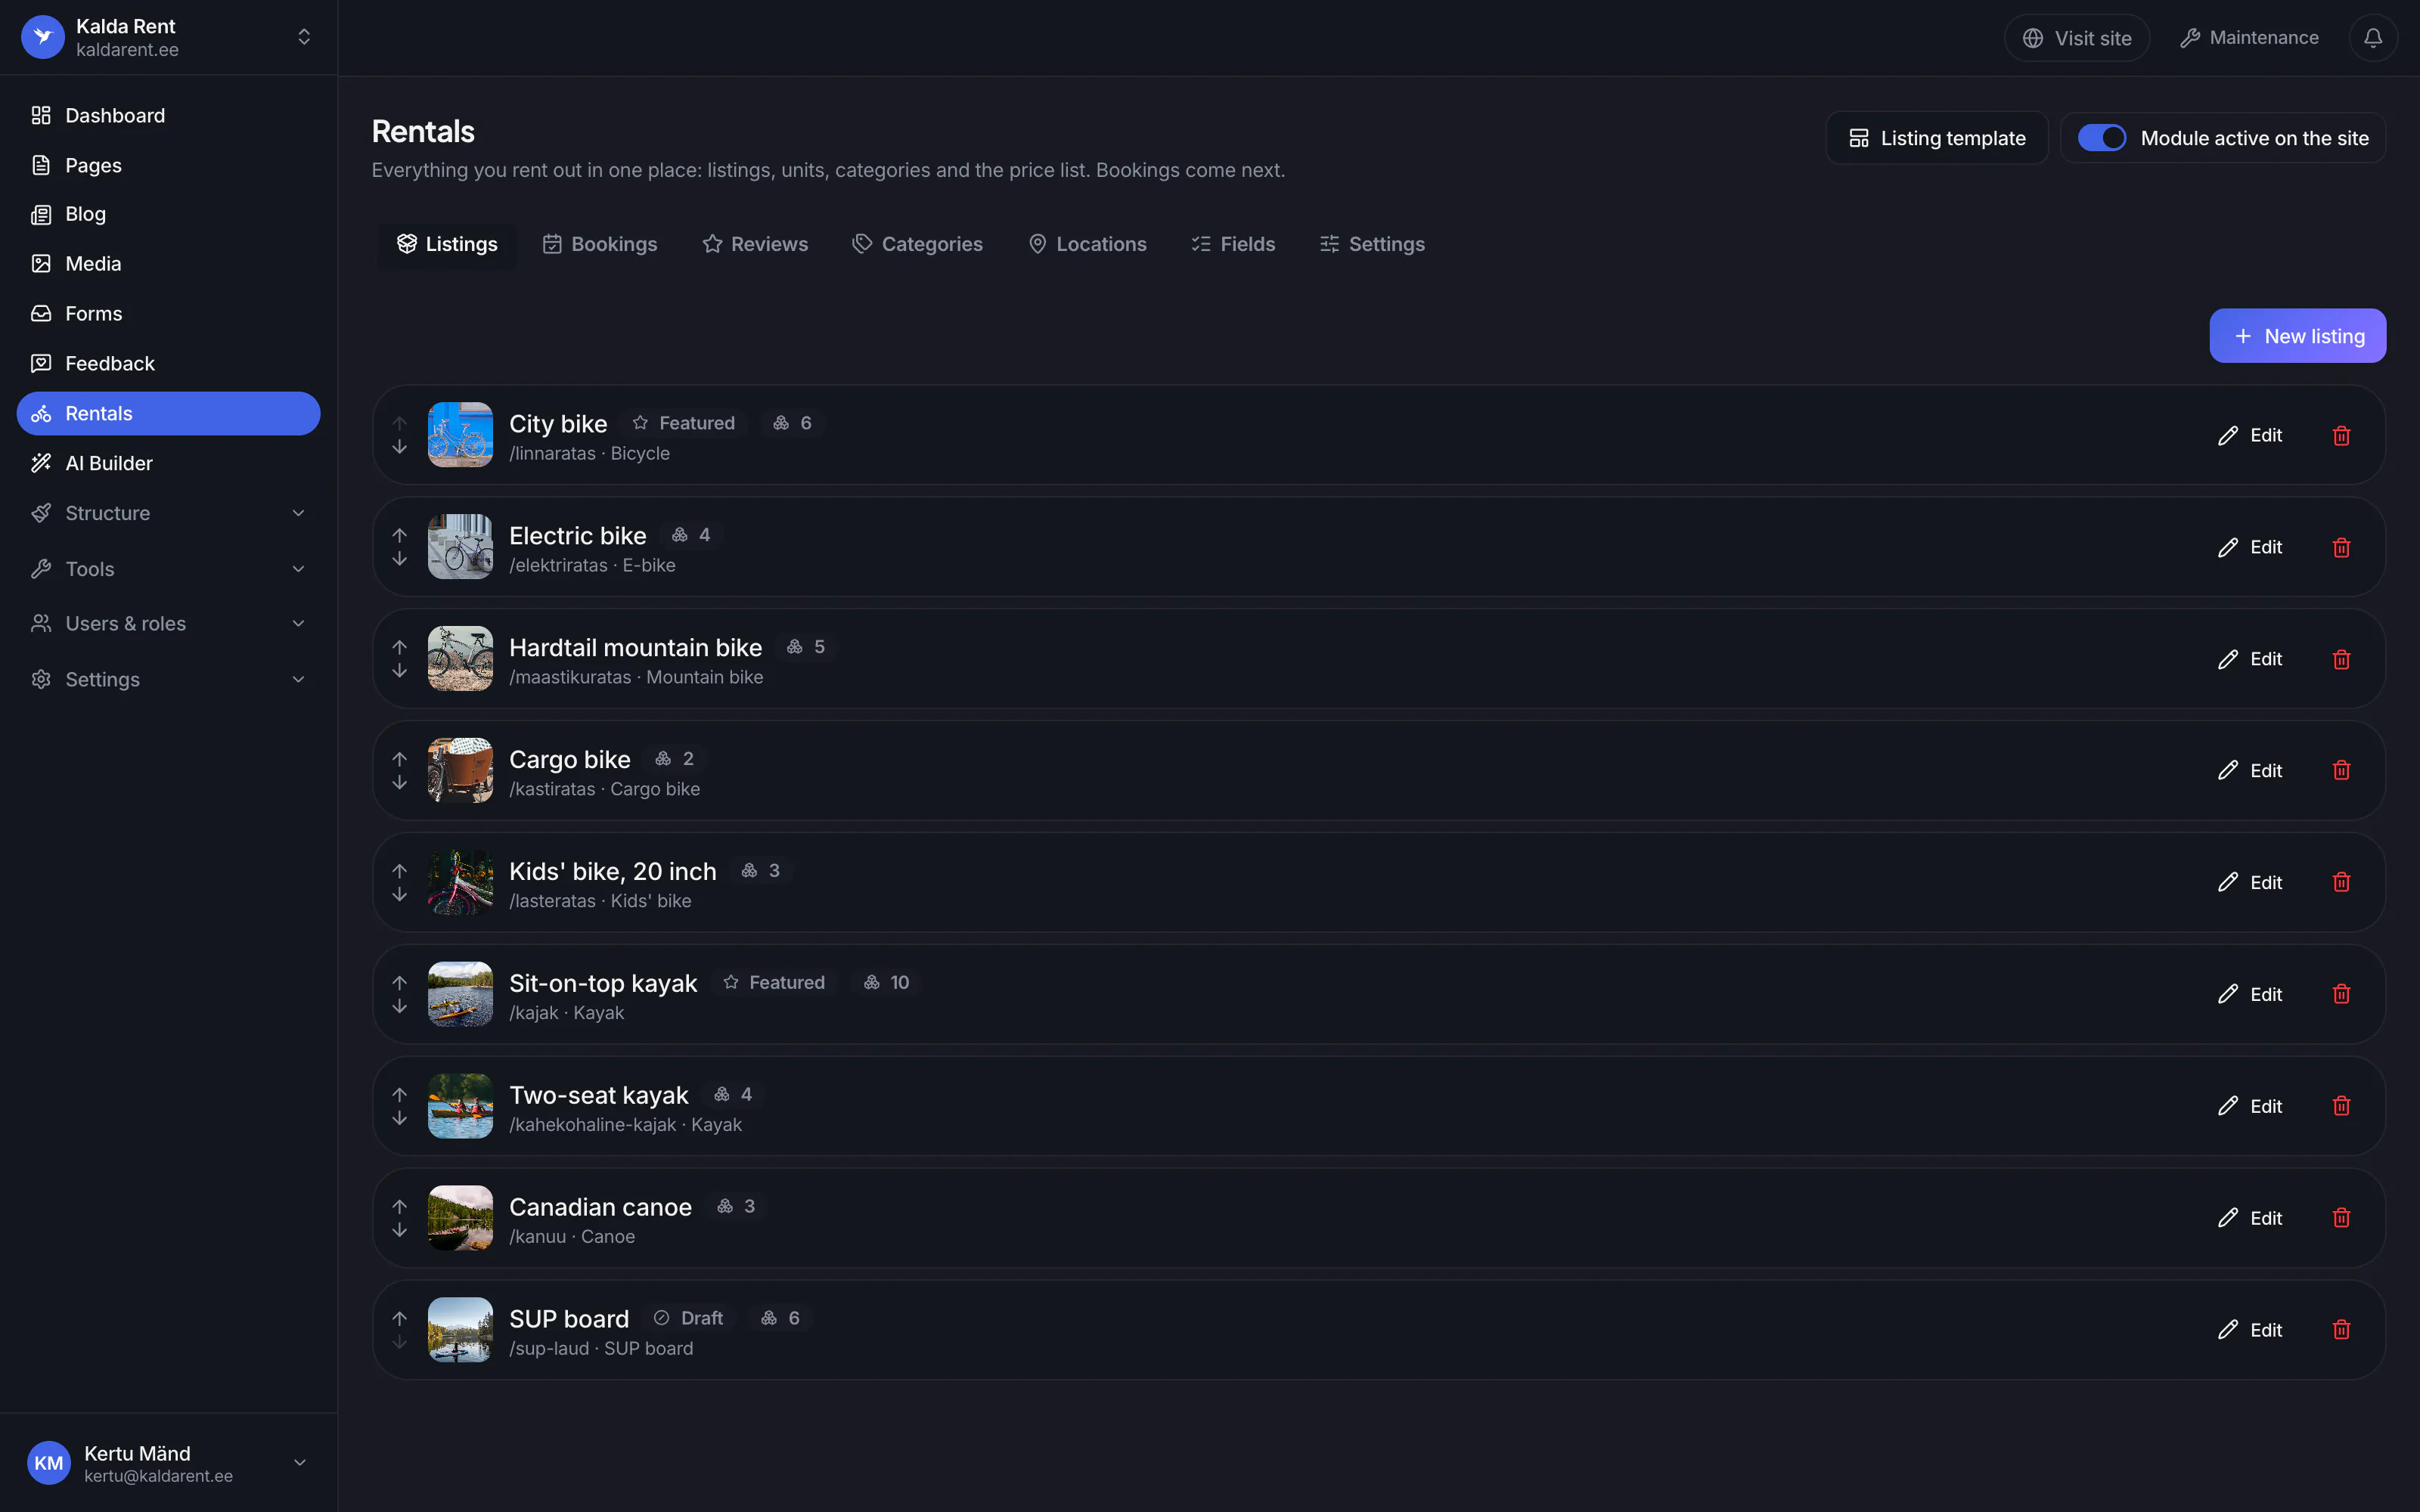
Task: Delete the Kids' bike listing
Action: 2341,882
